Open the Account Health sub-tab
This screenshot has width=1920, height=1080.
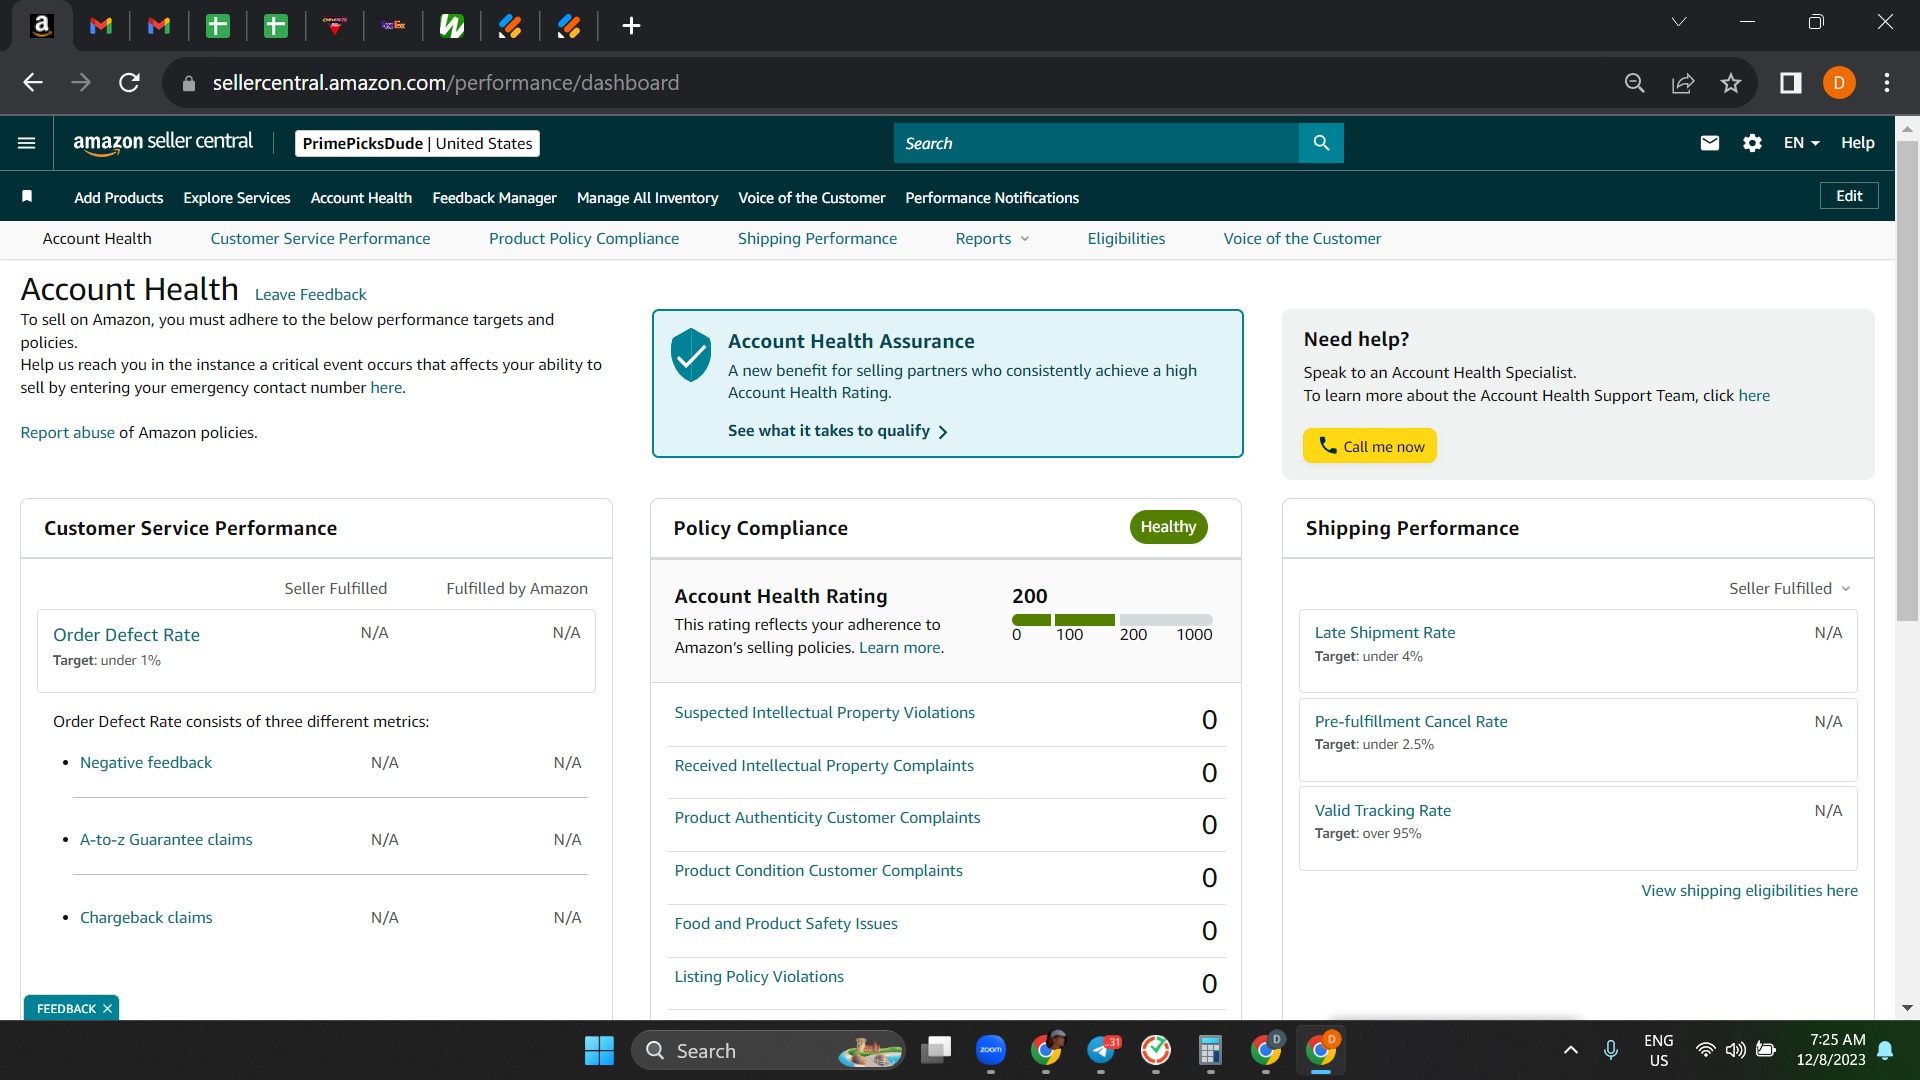point(97,238)
